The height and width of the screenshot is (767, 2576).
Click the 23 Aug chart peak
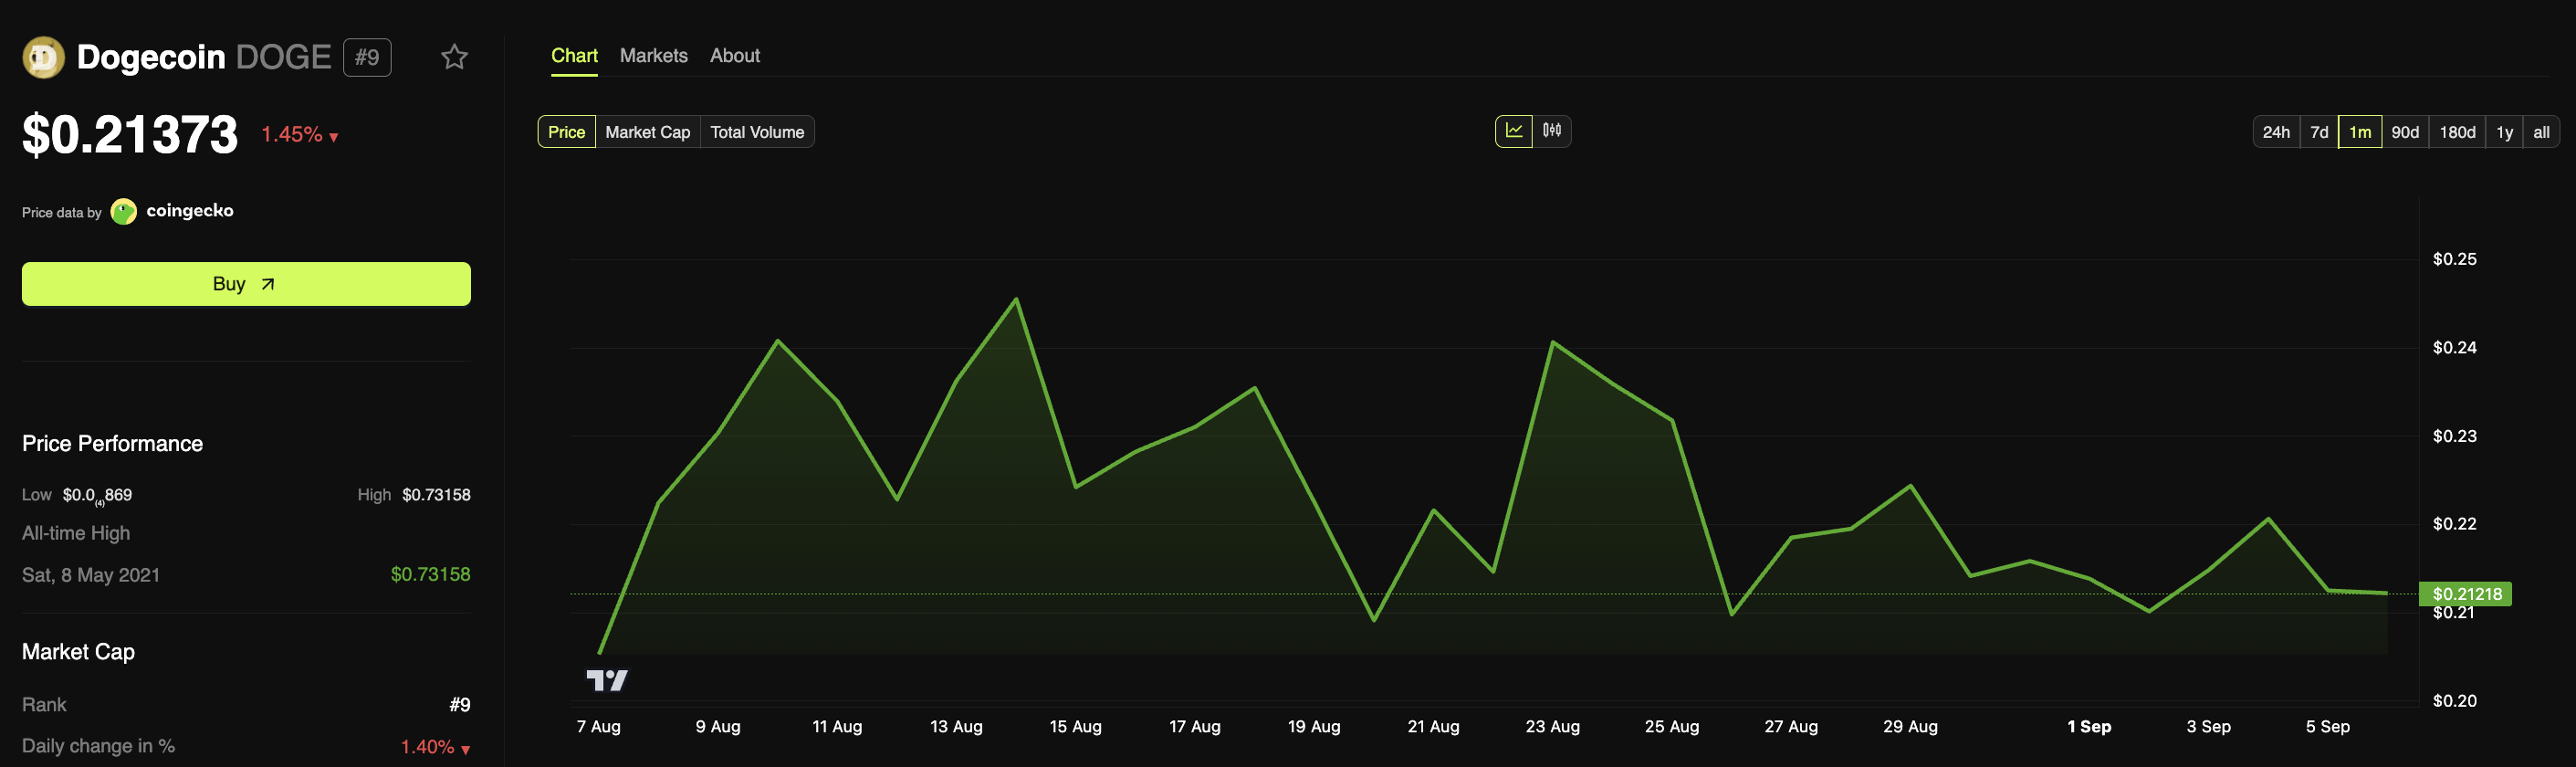[x=1552, y=342]
